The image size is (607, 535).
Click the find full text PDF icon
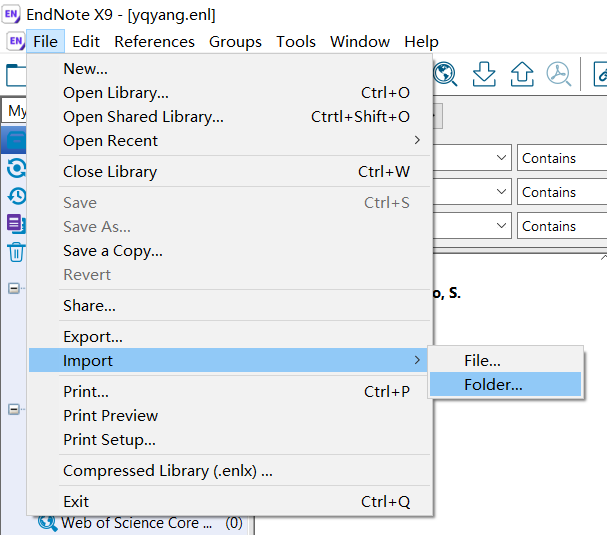559,74
